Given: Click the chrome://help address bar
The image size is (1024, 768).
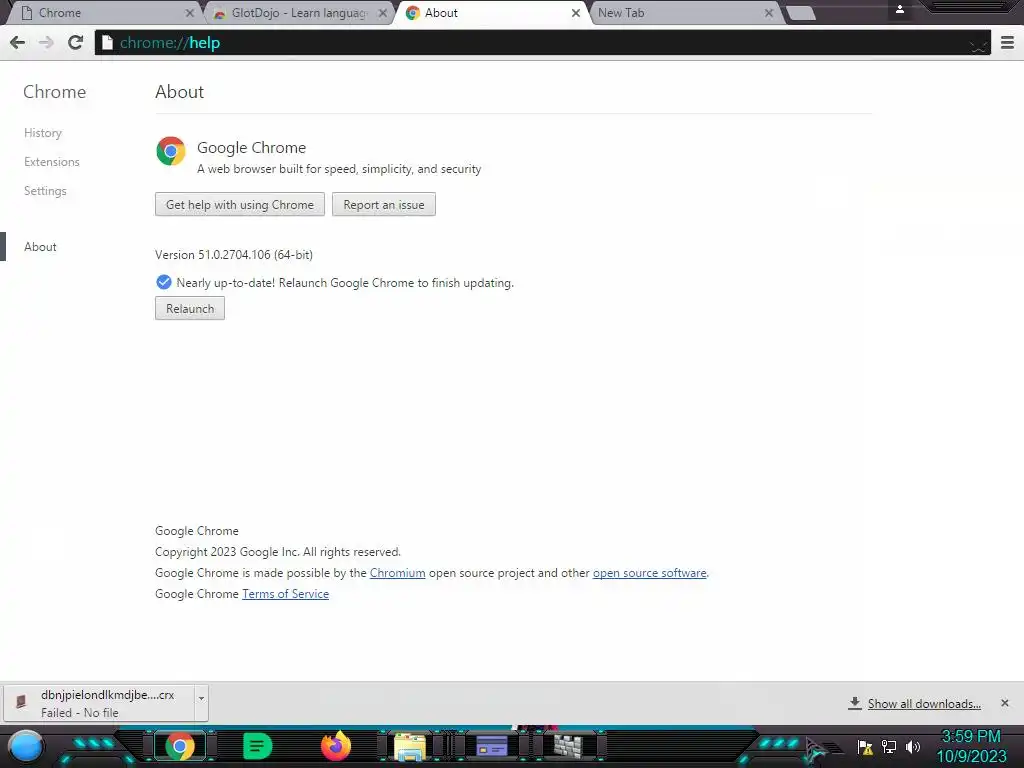Looking at the screenshot, I should 543,42.
